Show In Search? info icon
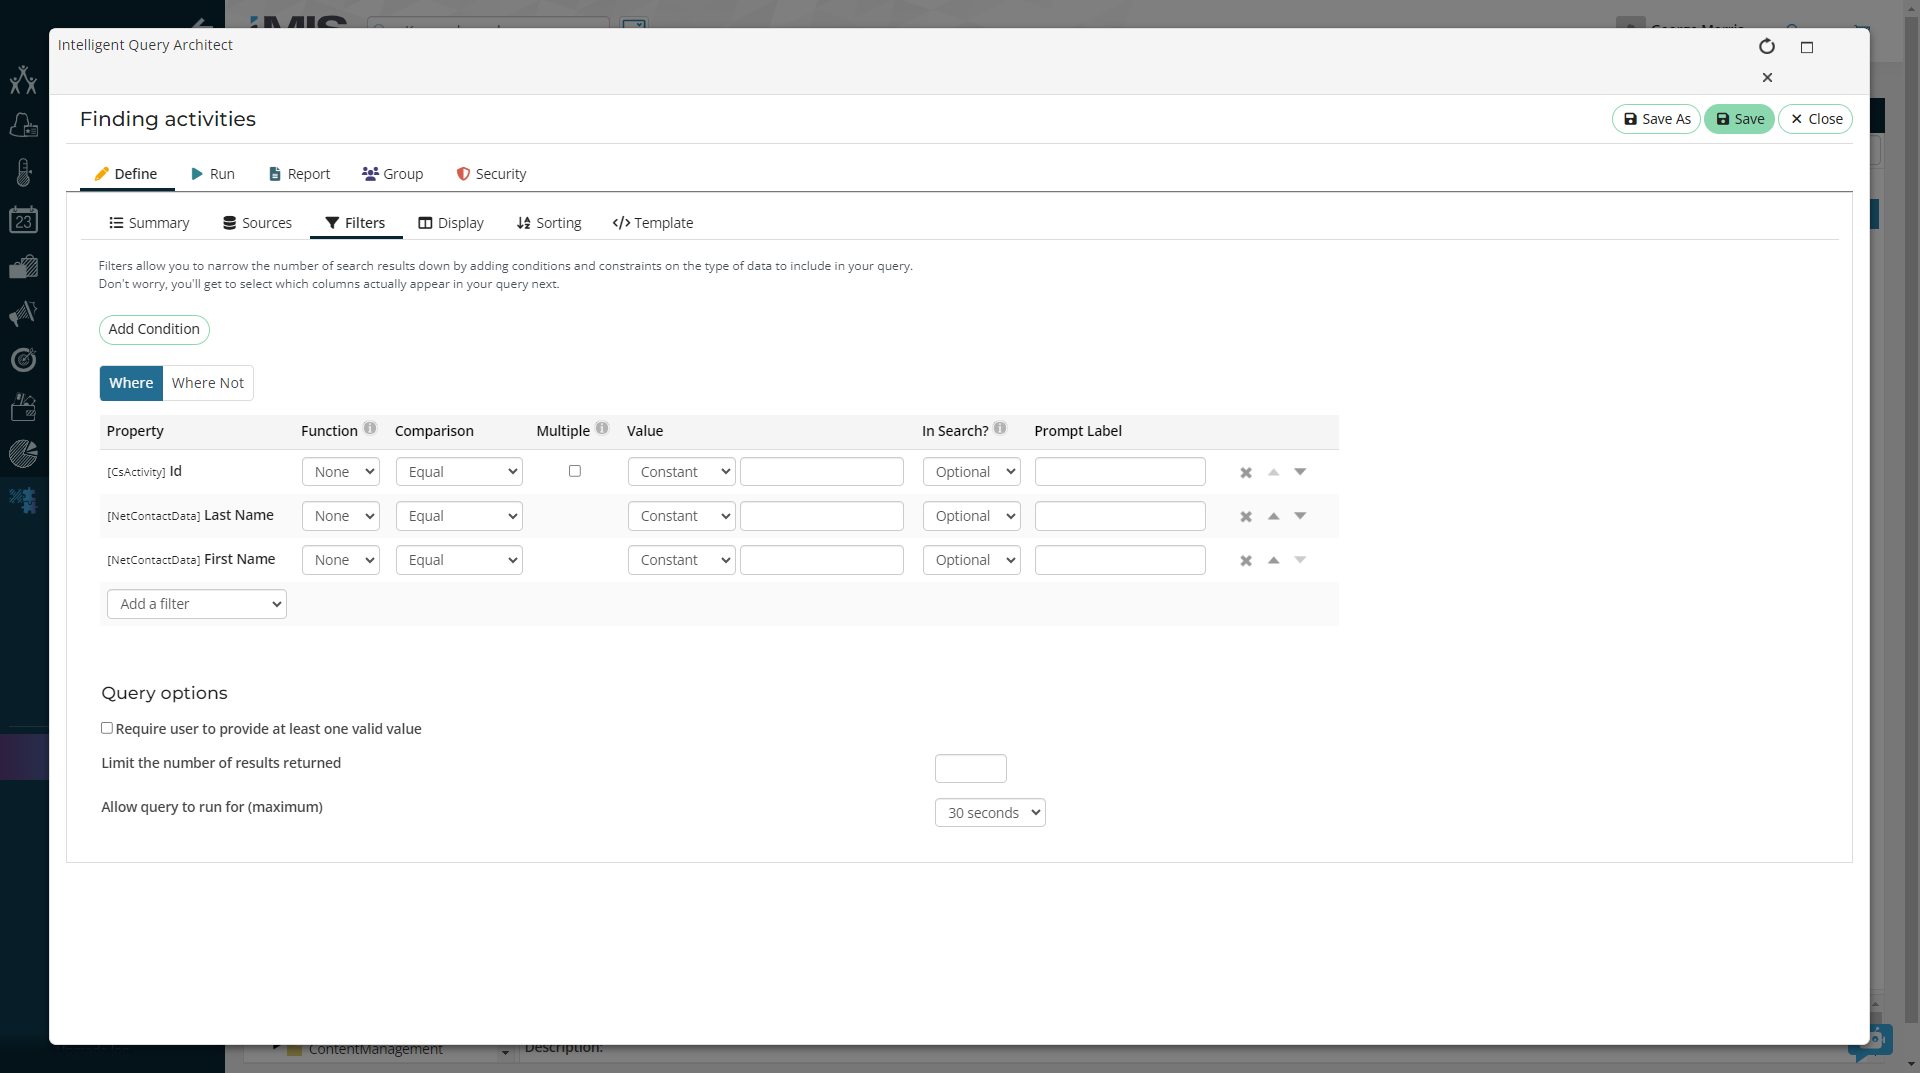 point(1000,429)
